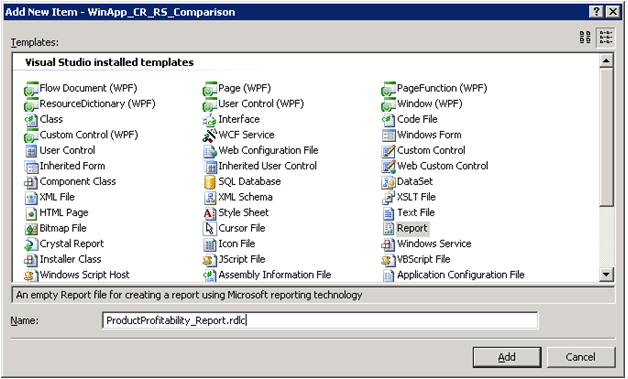Click inside the Name text field
The image size is (628, 379).
[320, 321]
